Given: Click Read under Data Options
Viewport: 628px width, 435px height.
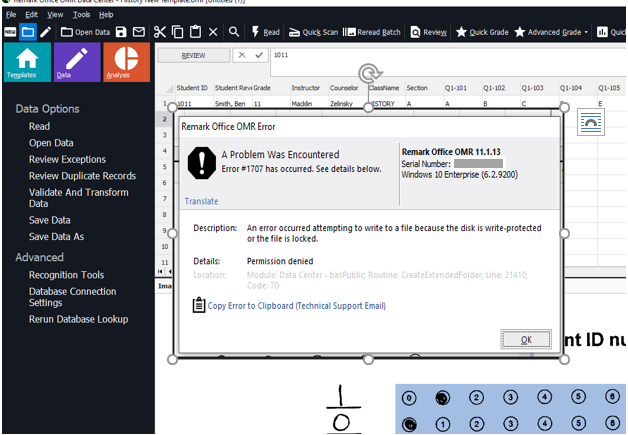Looking at the screenshot, I should (39, 127).
